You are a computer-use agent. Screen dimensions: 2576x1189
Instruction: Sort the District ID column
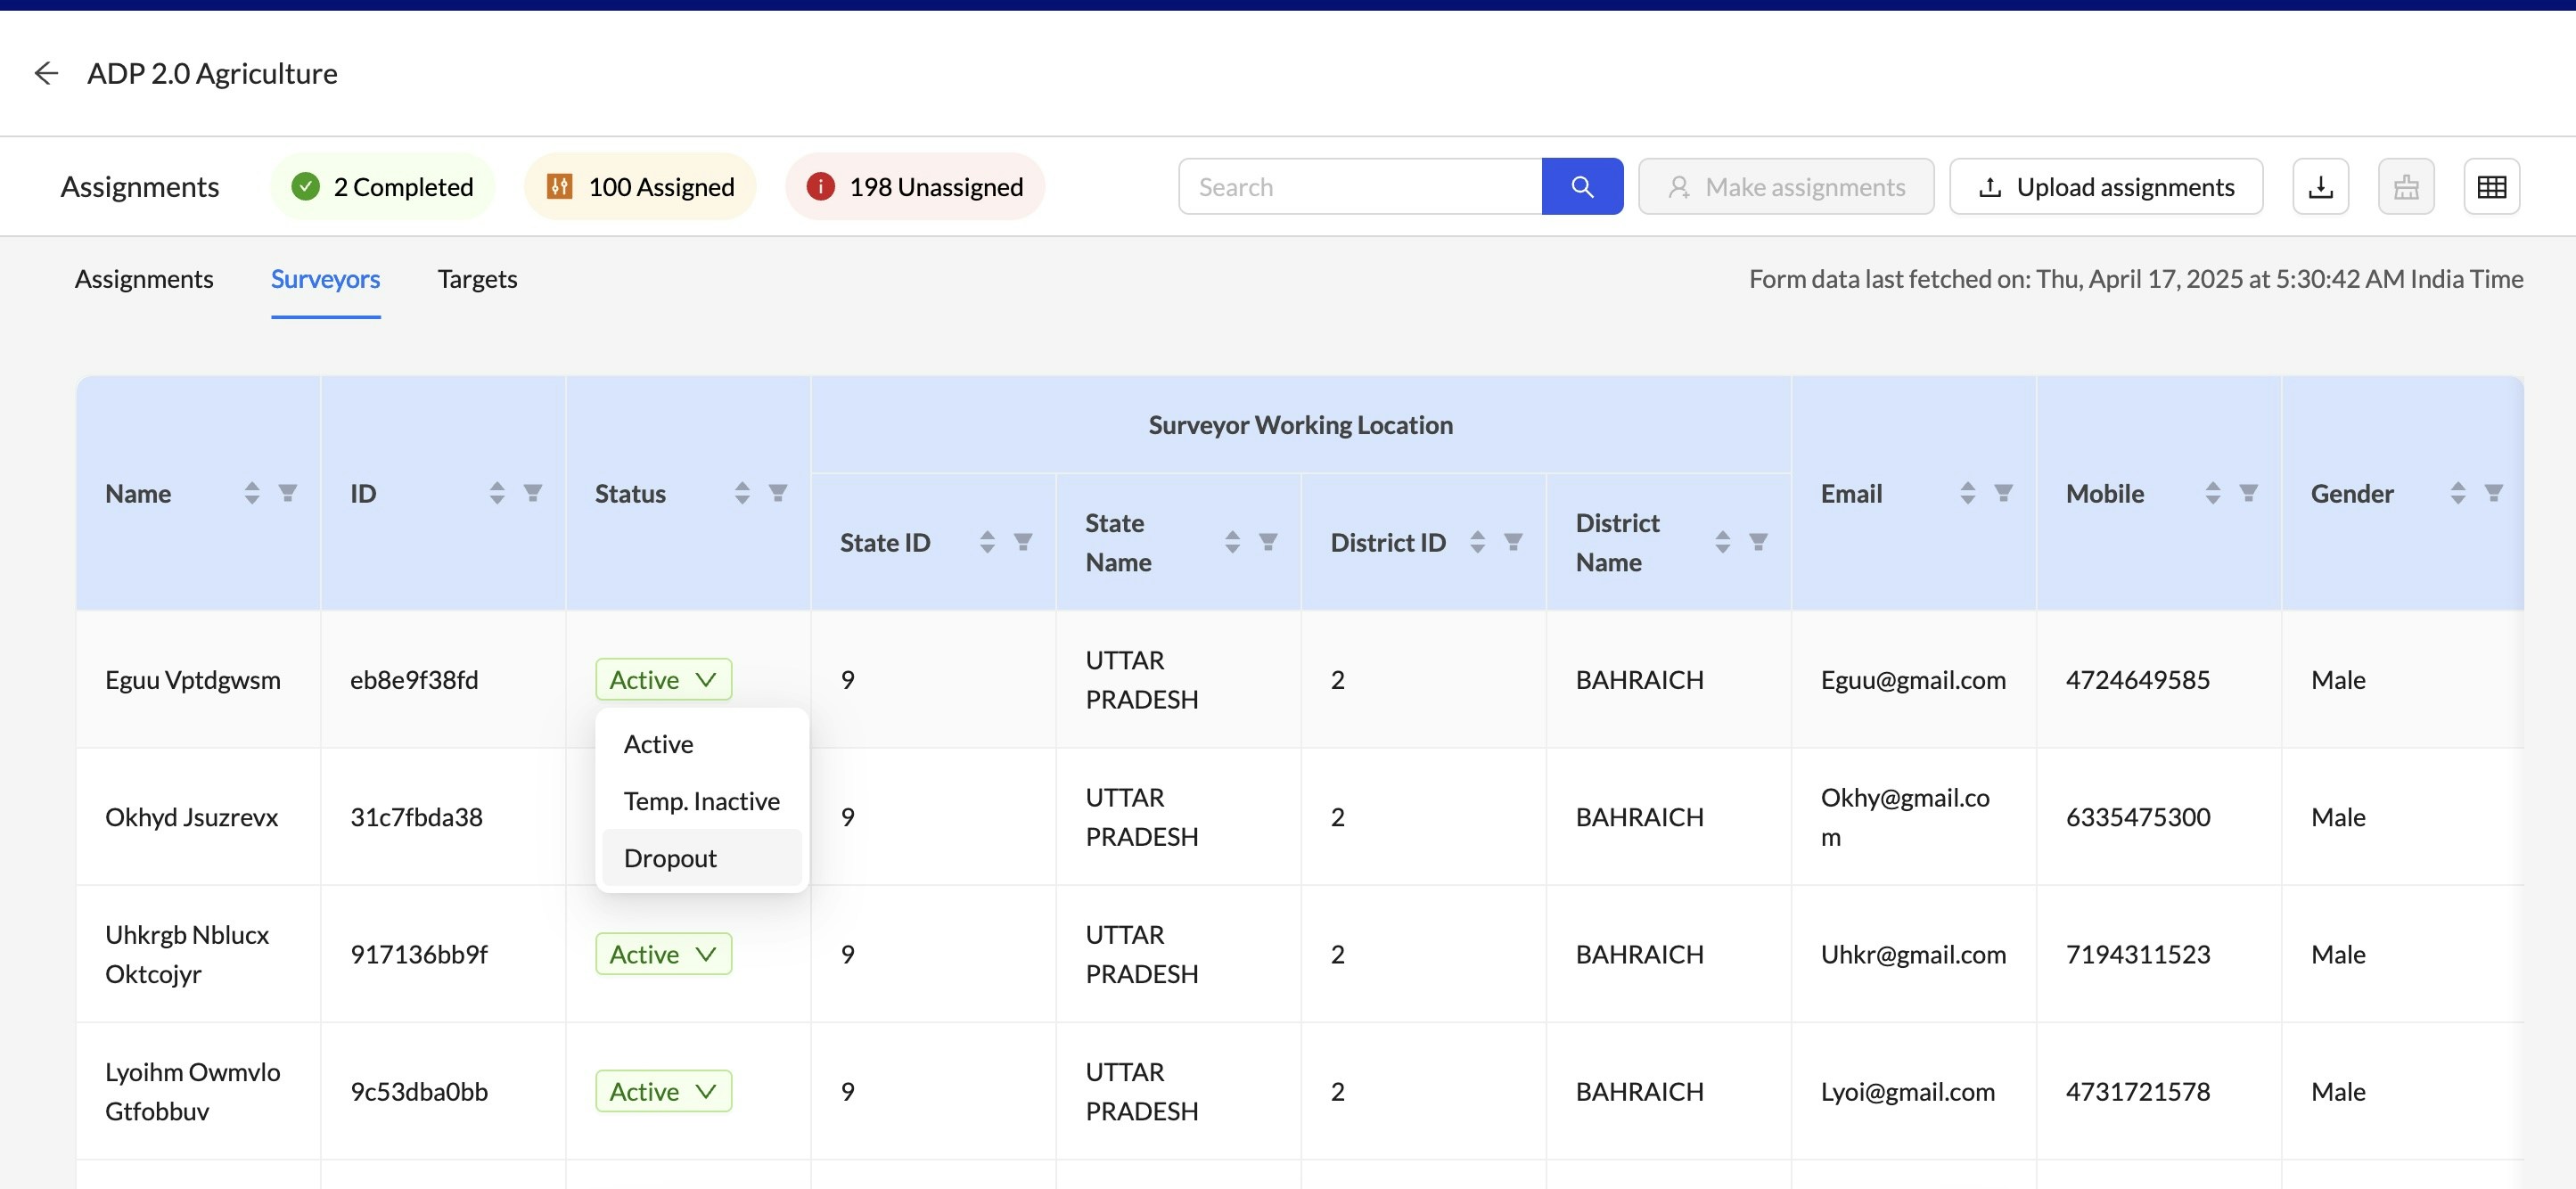click(1477, 542)
